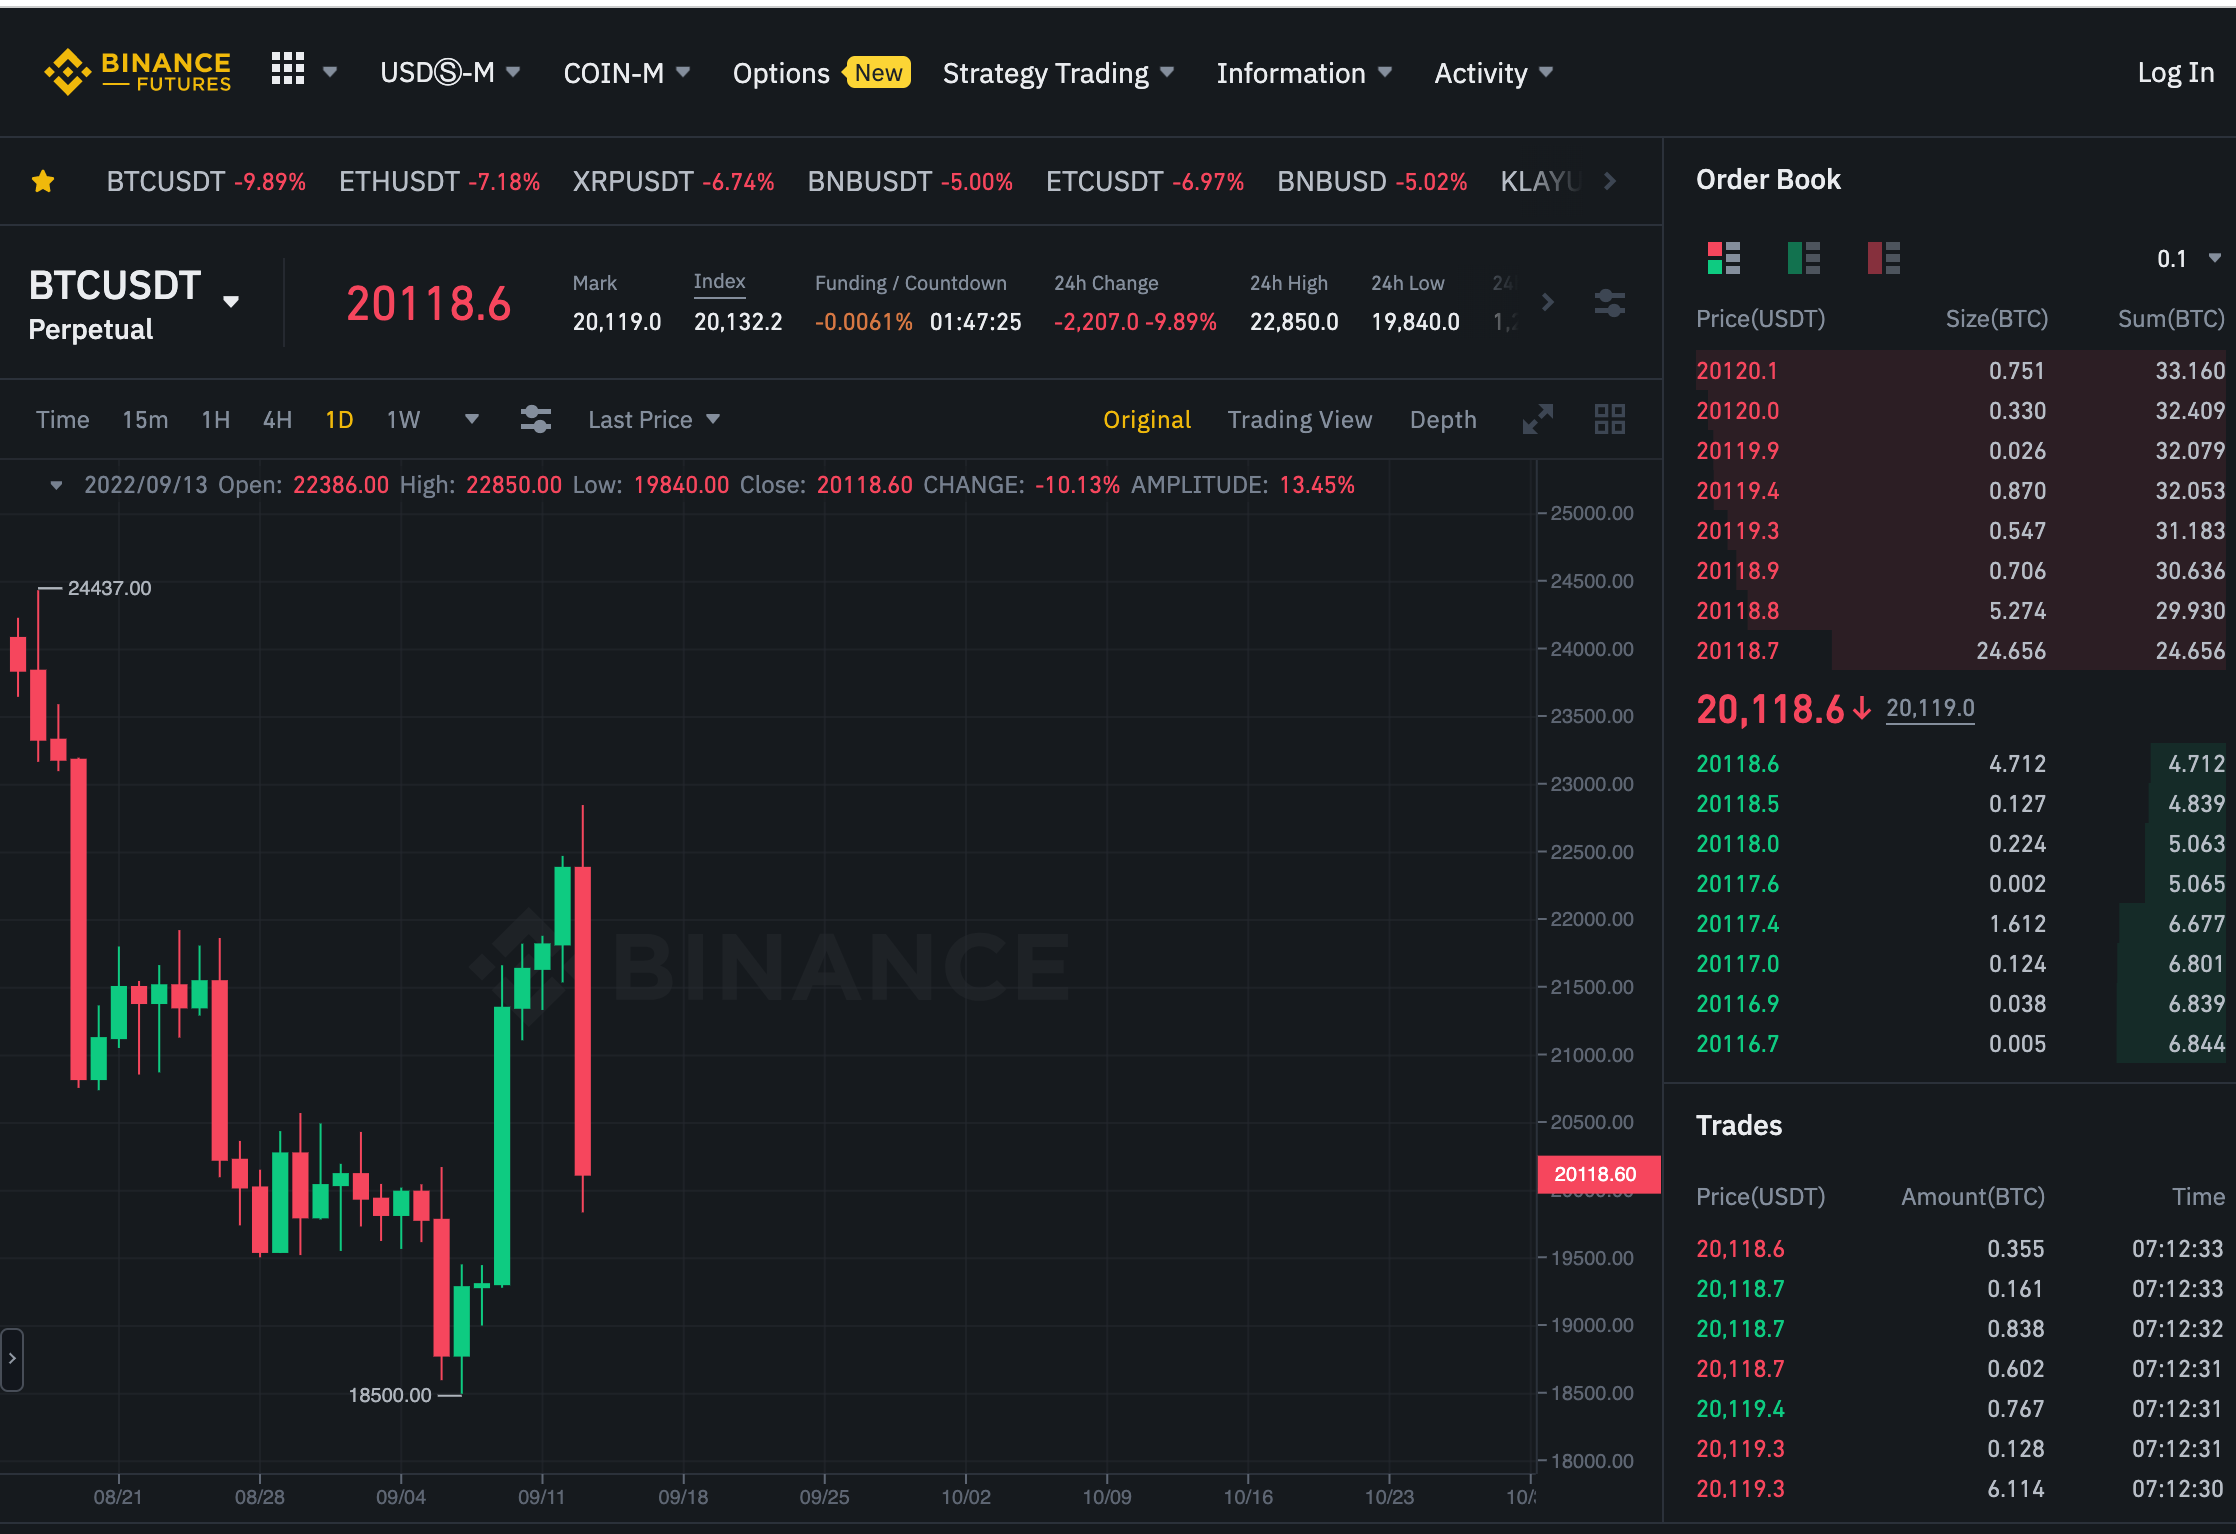Expand BTCUSDT Perpetual symbol selector

[x=231, y=302]
